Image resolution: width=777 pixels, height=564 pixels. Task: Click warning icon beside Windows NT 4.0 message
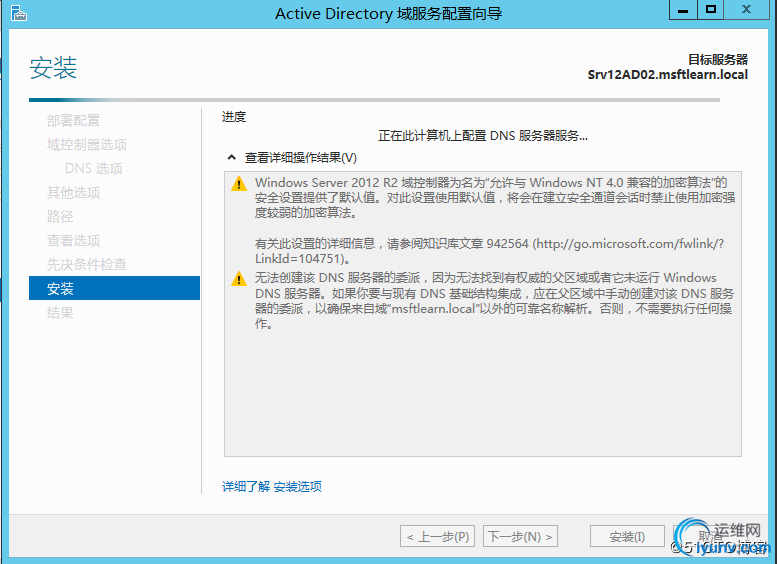[239, 184]
